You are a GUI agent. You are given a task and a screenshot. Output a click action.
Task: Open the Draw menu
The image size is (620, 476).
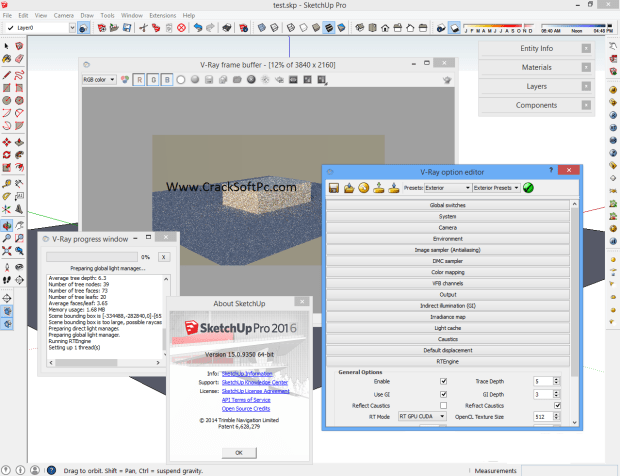pyautogui.click(x=87, y=15)
